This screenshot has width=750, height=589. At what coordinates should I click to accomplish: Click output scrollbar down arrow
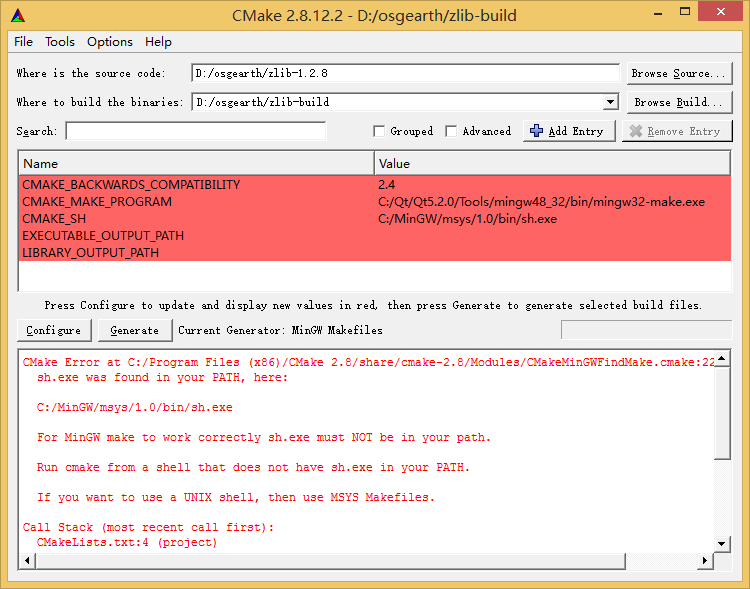(722, 544)
